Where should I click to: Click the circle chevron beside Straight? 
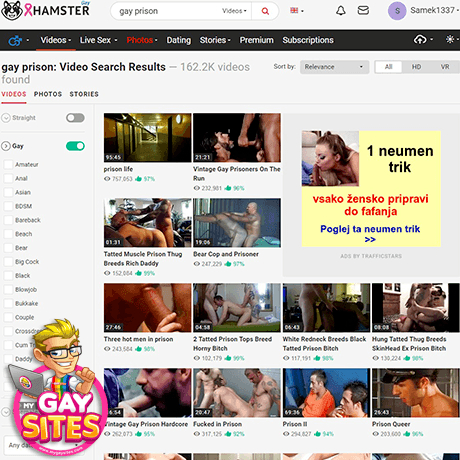click(x=6, y=118)
